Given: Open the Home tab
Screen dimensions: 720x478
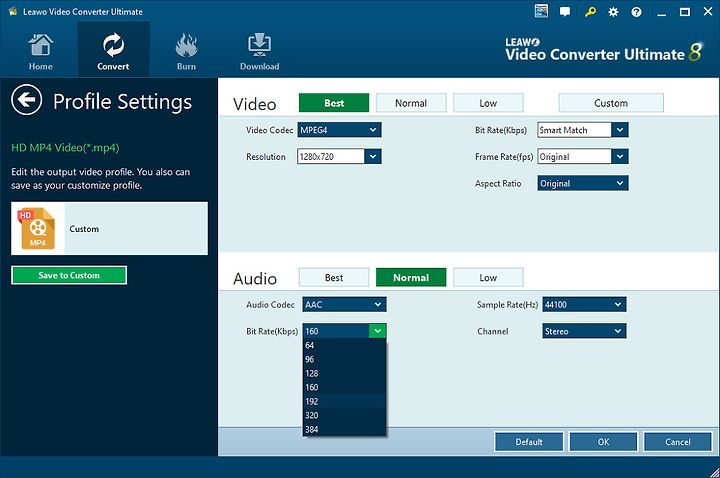Looking at the screenshot, I should click(x=40, y=52).
